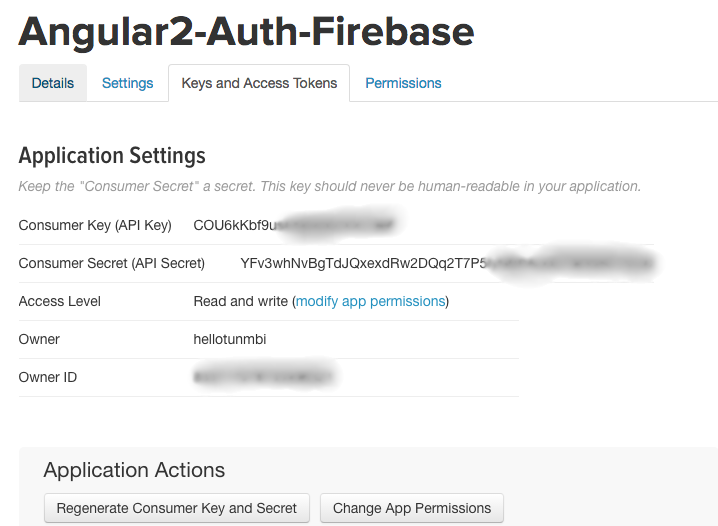The height and width of the screenshot is (526, 718).
Task: Click the Owner label
Action: [39, 339]
